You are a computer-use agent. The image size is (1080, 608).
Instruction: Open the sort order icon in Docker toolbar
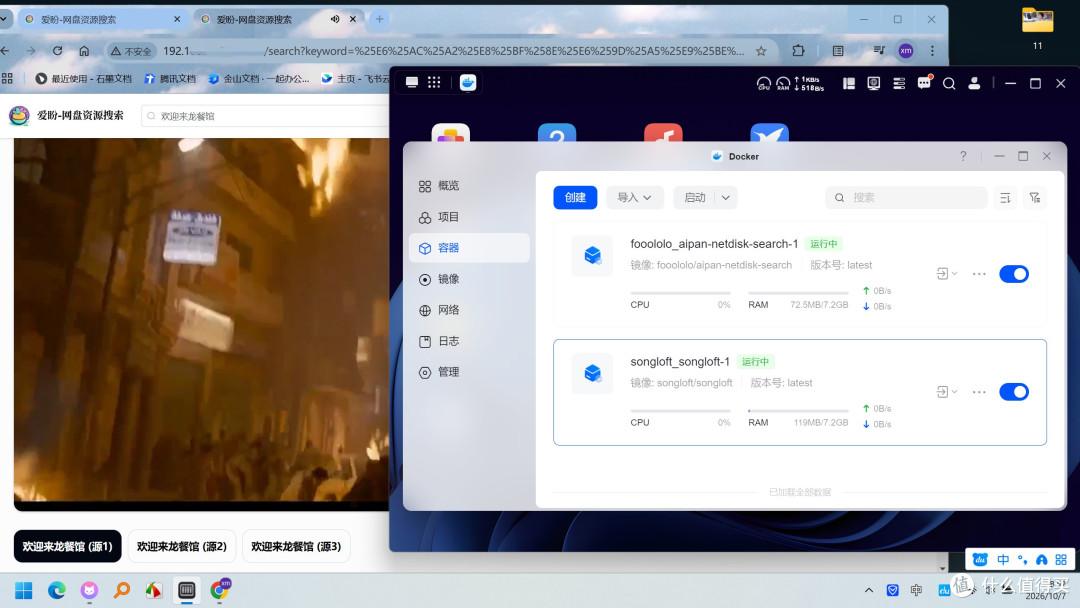(1005, 198)
